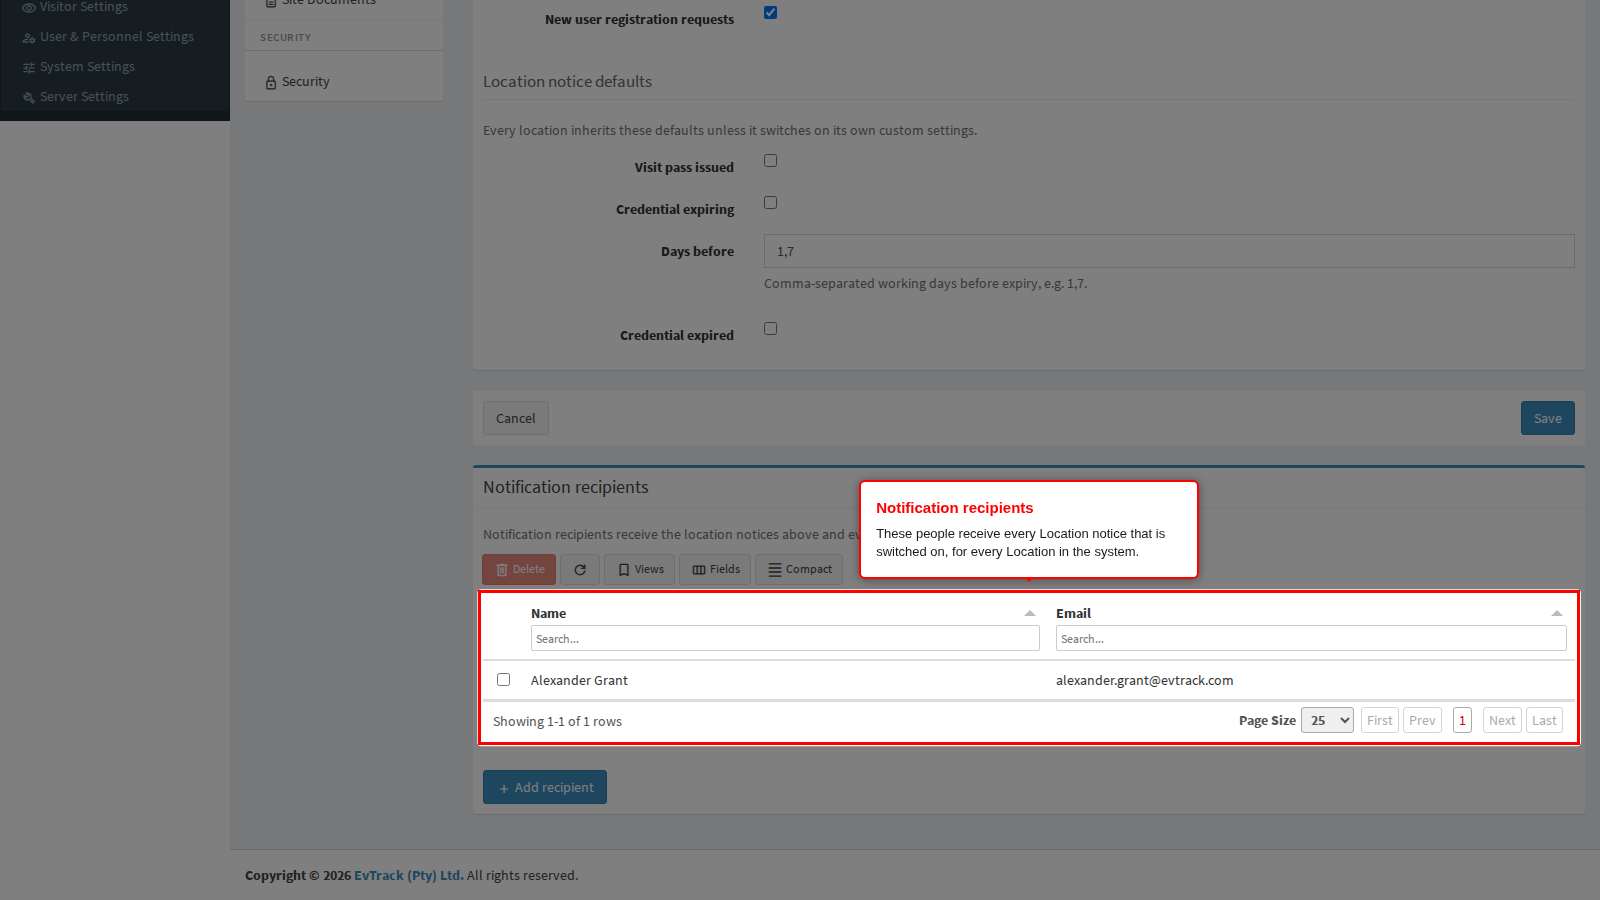
Task: Select Alexander Grant row checkbox
Action: 504,680
